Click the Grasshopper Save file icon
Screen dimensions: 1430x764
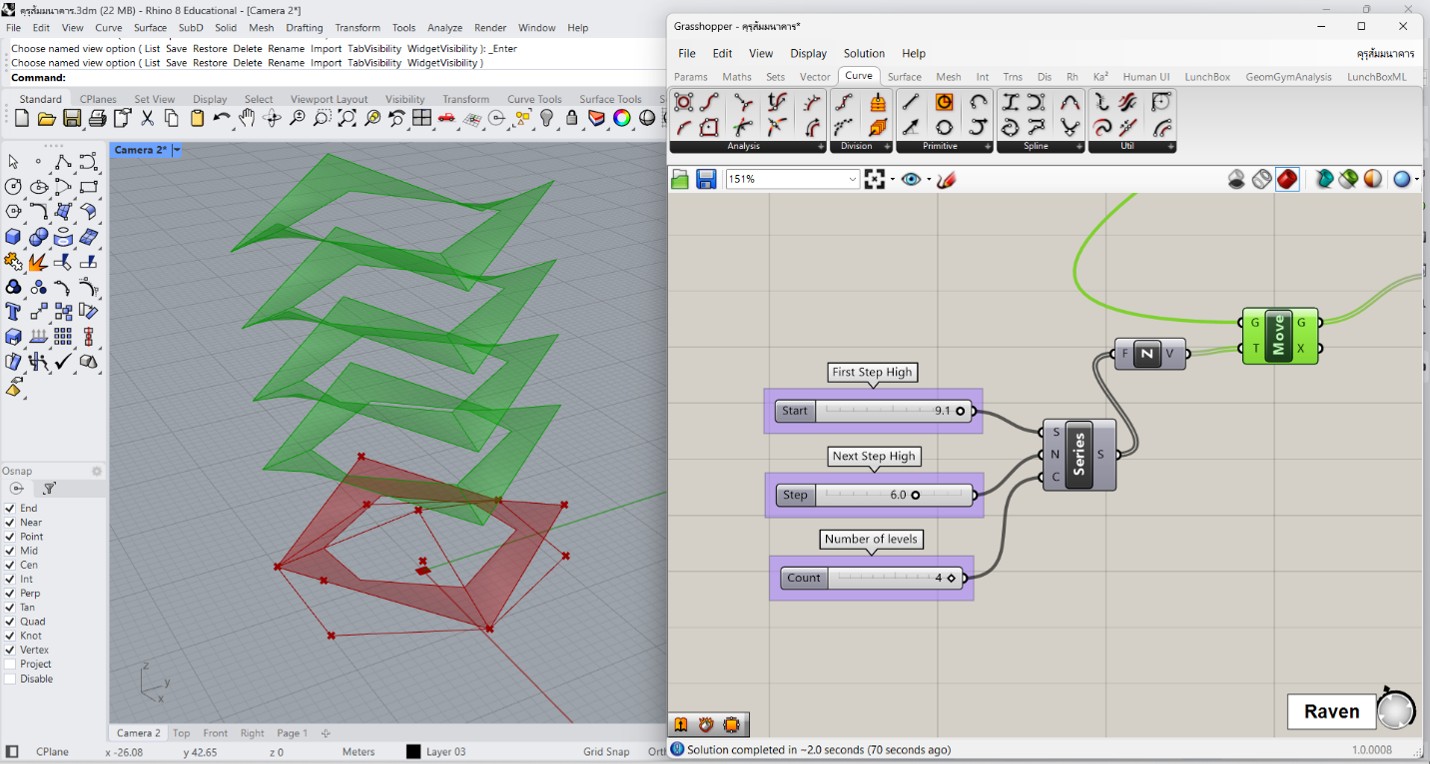706,179
